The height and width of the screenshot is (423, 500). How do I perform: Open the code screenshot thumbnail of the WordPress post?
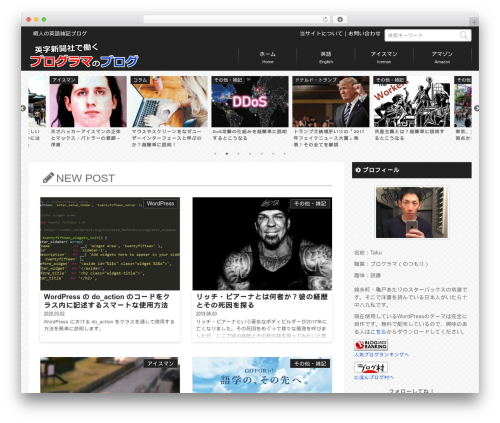(x=110, y=244)
